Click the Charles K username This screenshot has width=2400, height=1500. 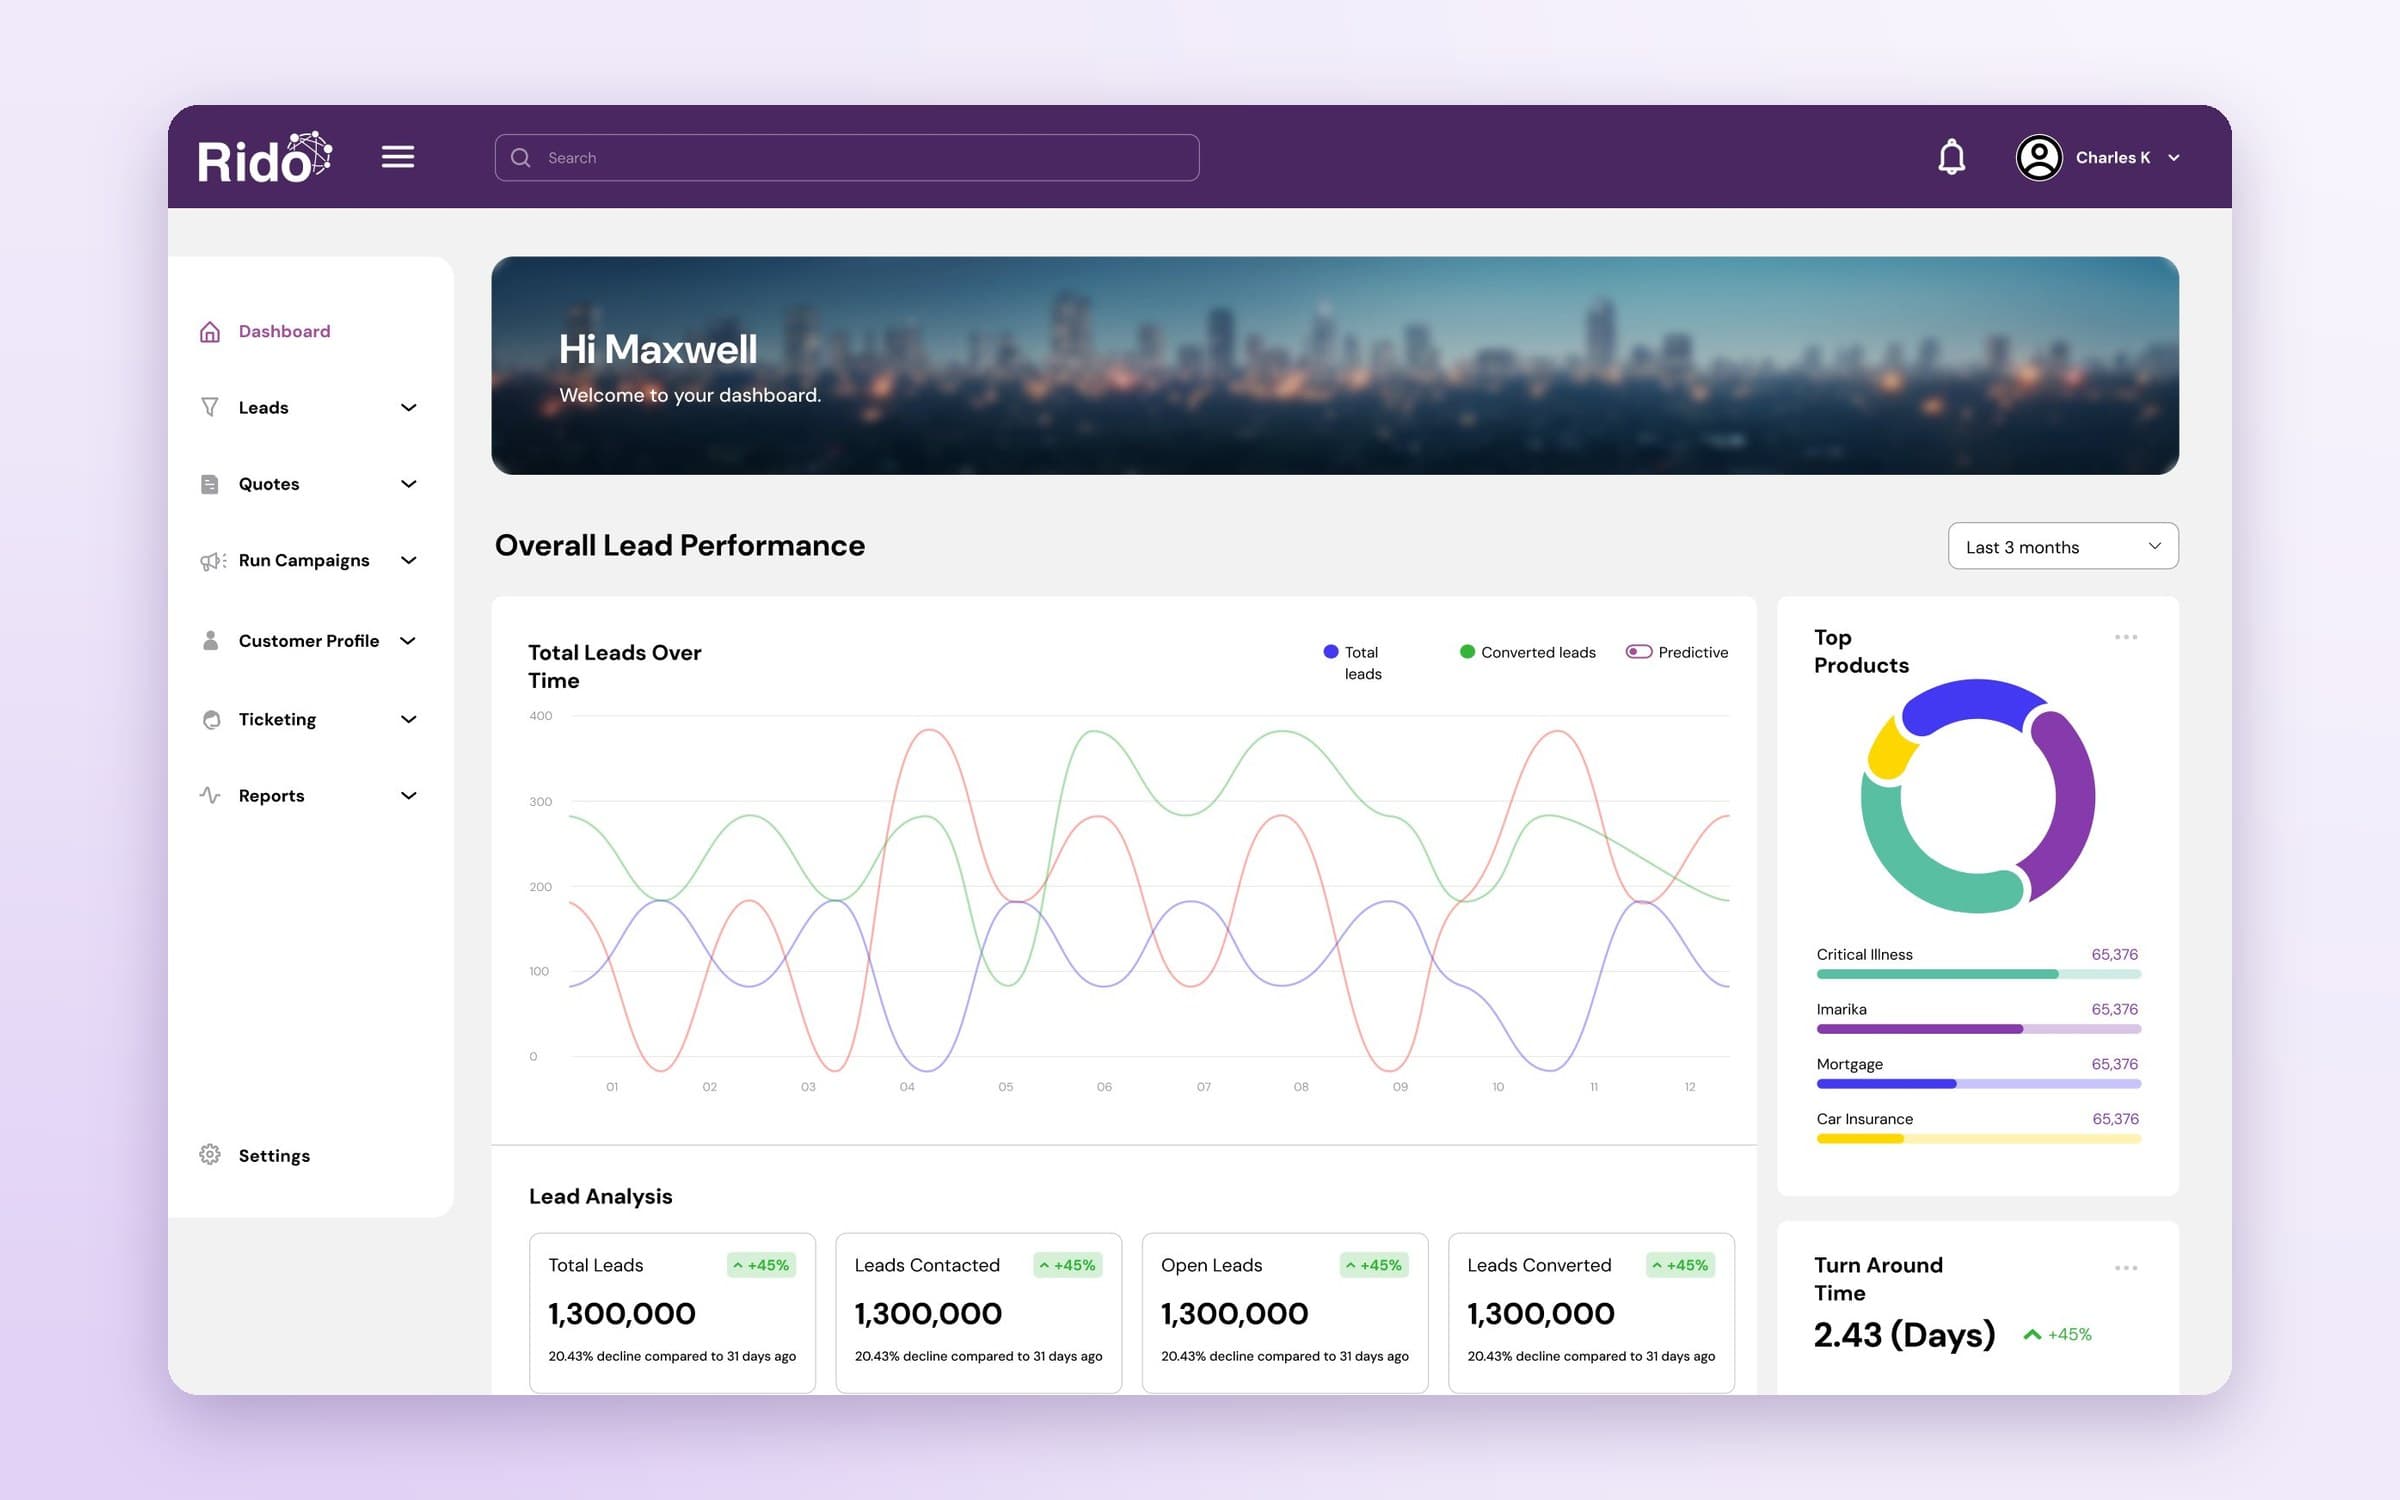(x=2112, y=158)
